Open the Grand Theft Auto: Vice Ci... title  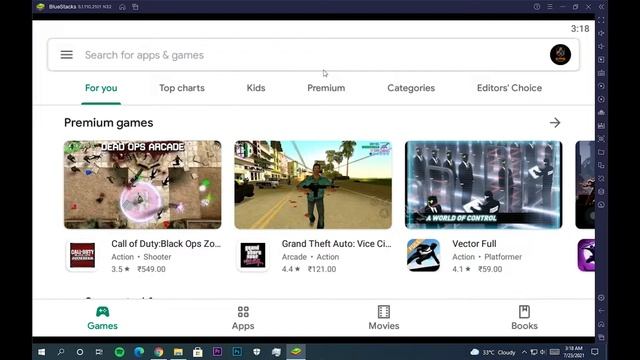point(336,244)
